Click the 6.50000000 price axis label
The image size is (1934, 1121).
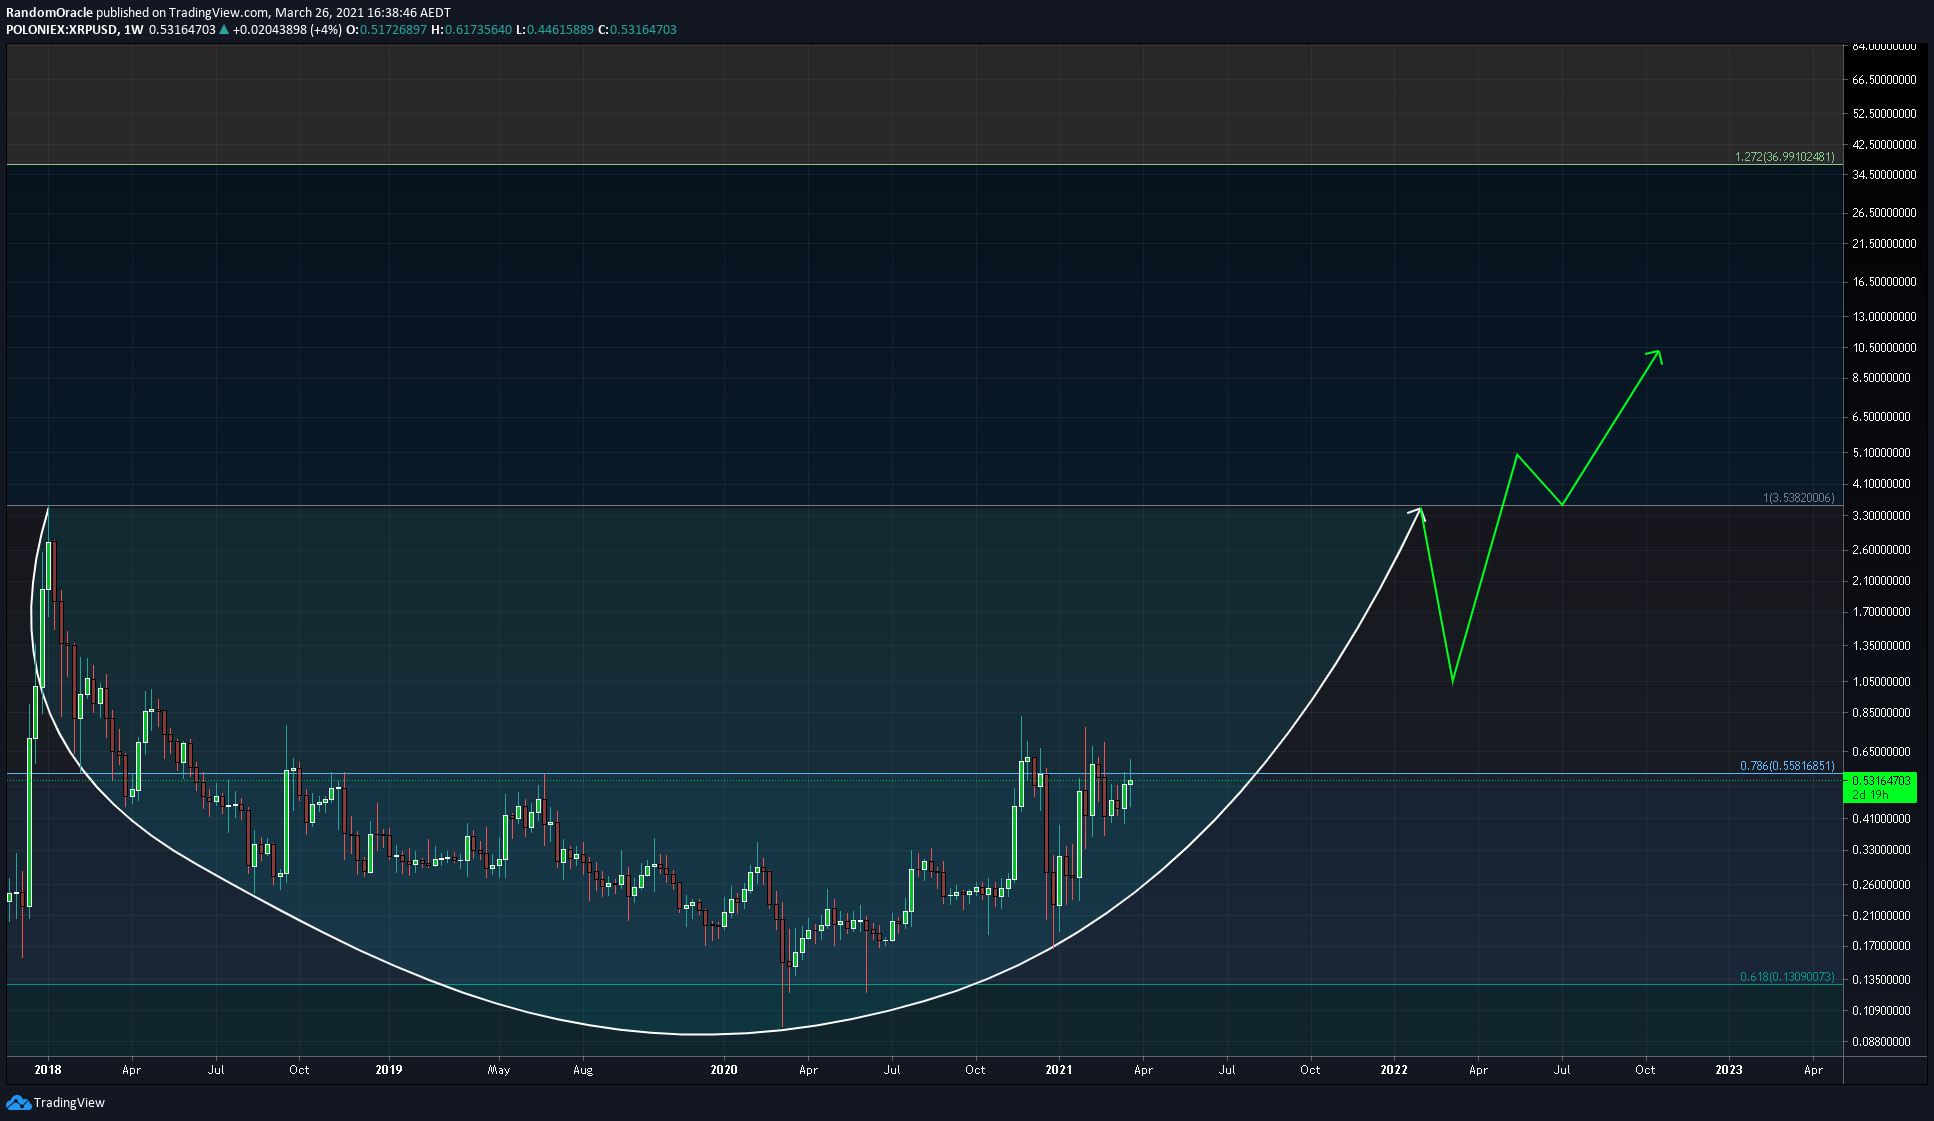(1884, 417)
